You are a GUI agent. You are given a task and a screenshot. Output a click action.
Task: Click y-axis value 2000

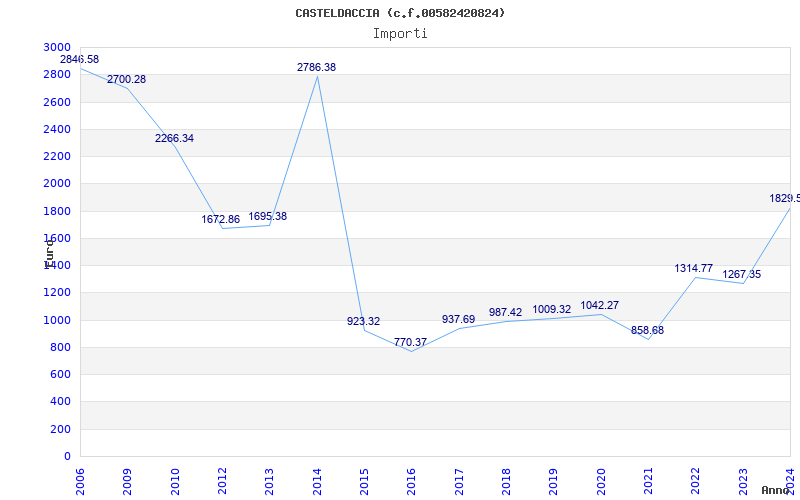57,184
